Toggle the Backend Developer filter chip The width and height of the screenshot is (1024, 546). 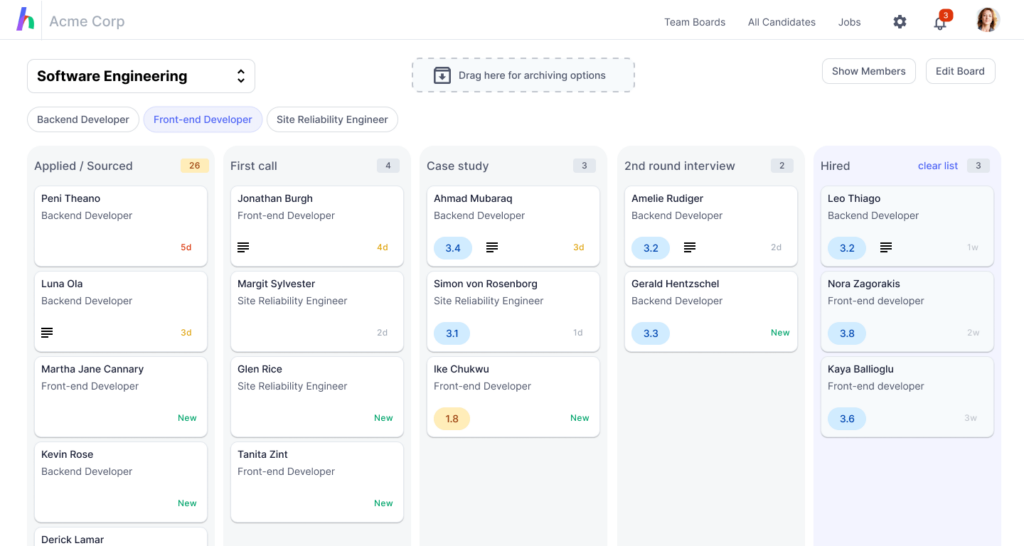point(83,119)
